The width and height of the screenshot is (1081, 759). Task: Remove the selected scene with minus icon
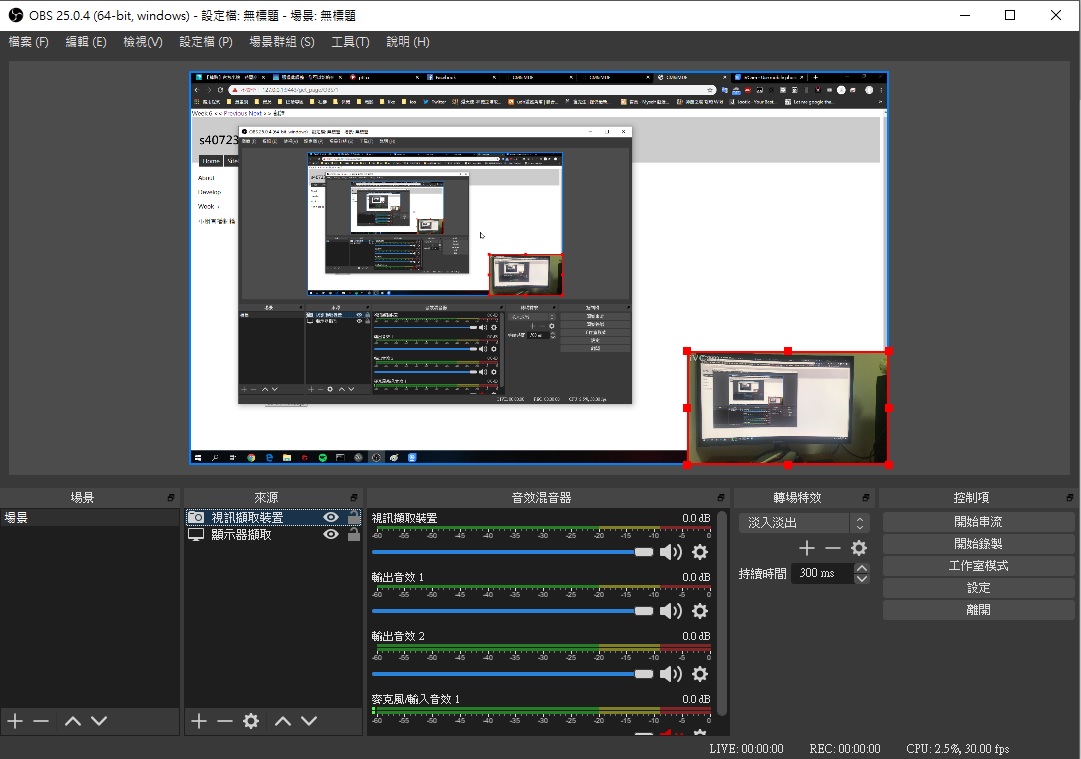pos(41,721)
